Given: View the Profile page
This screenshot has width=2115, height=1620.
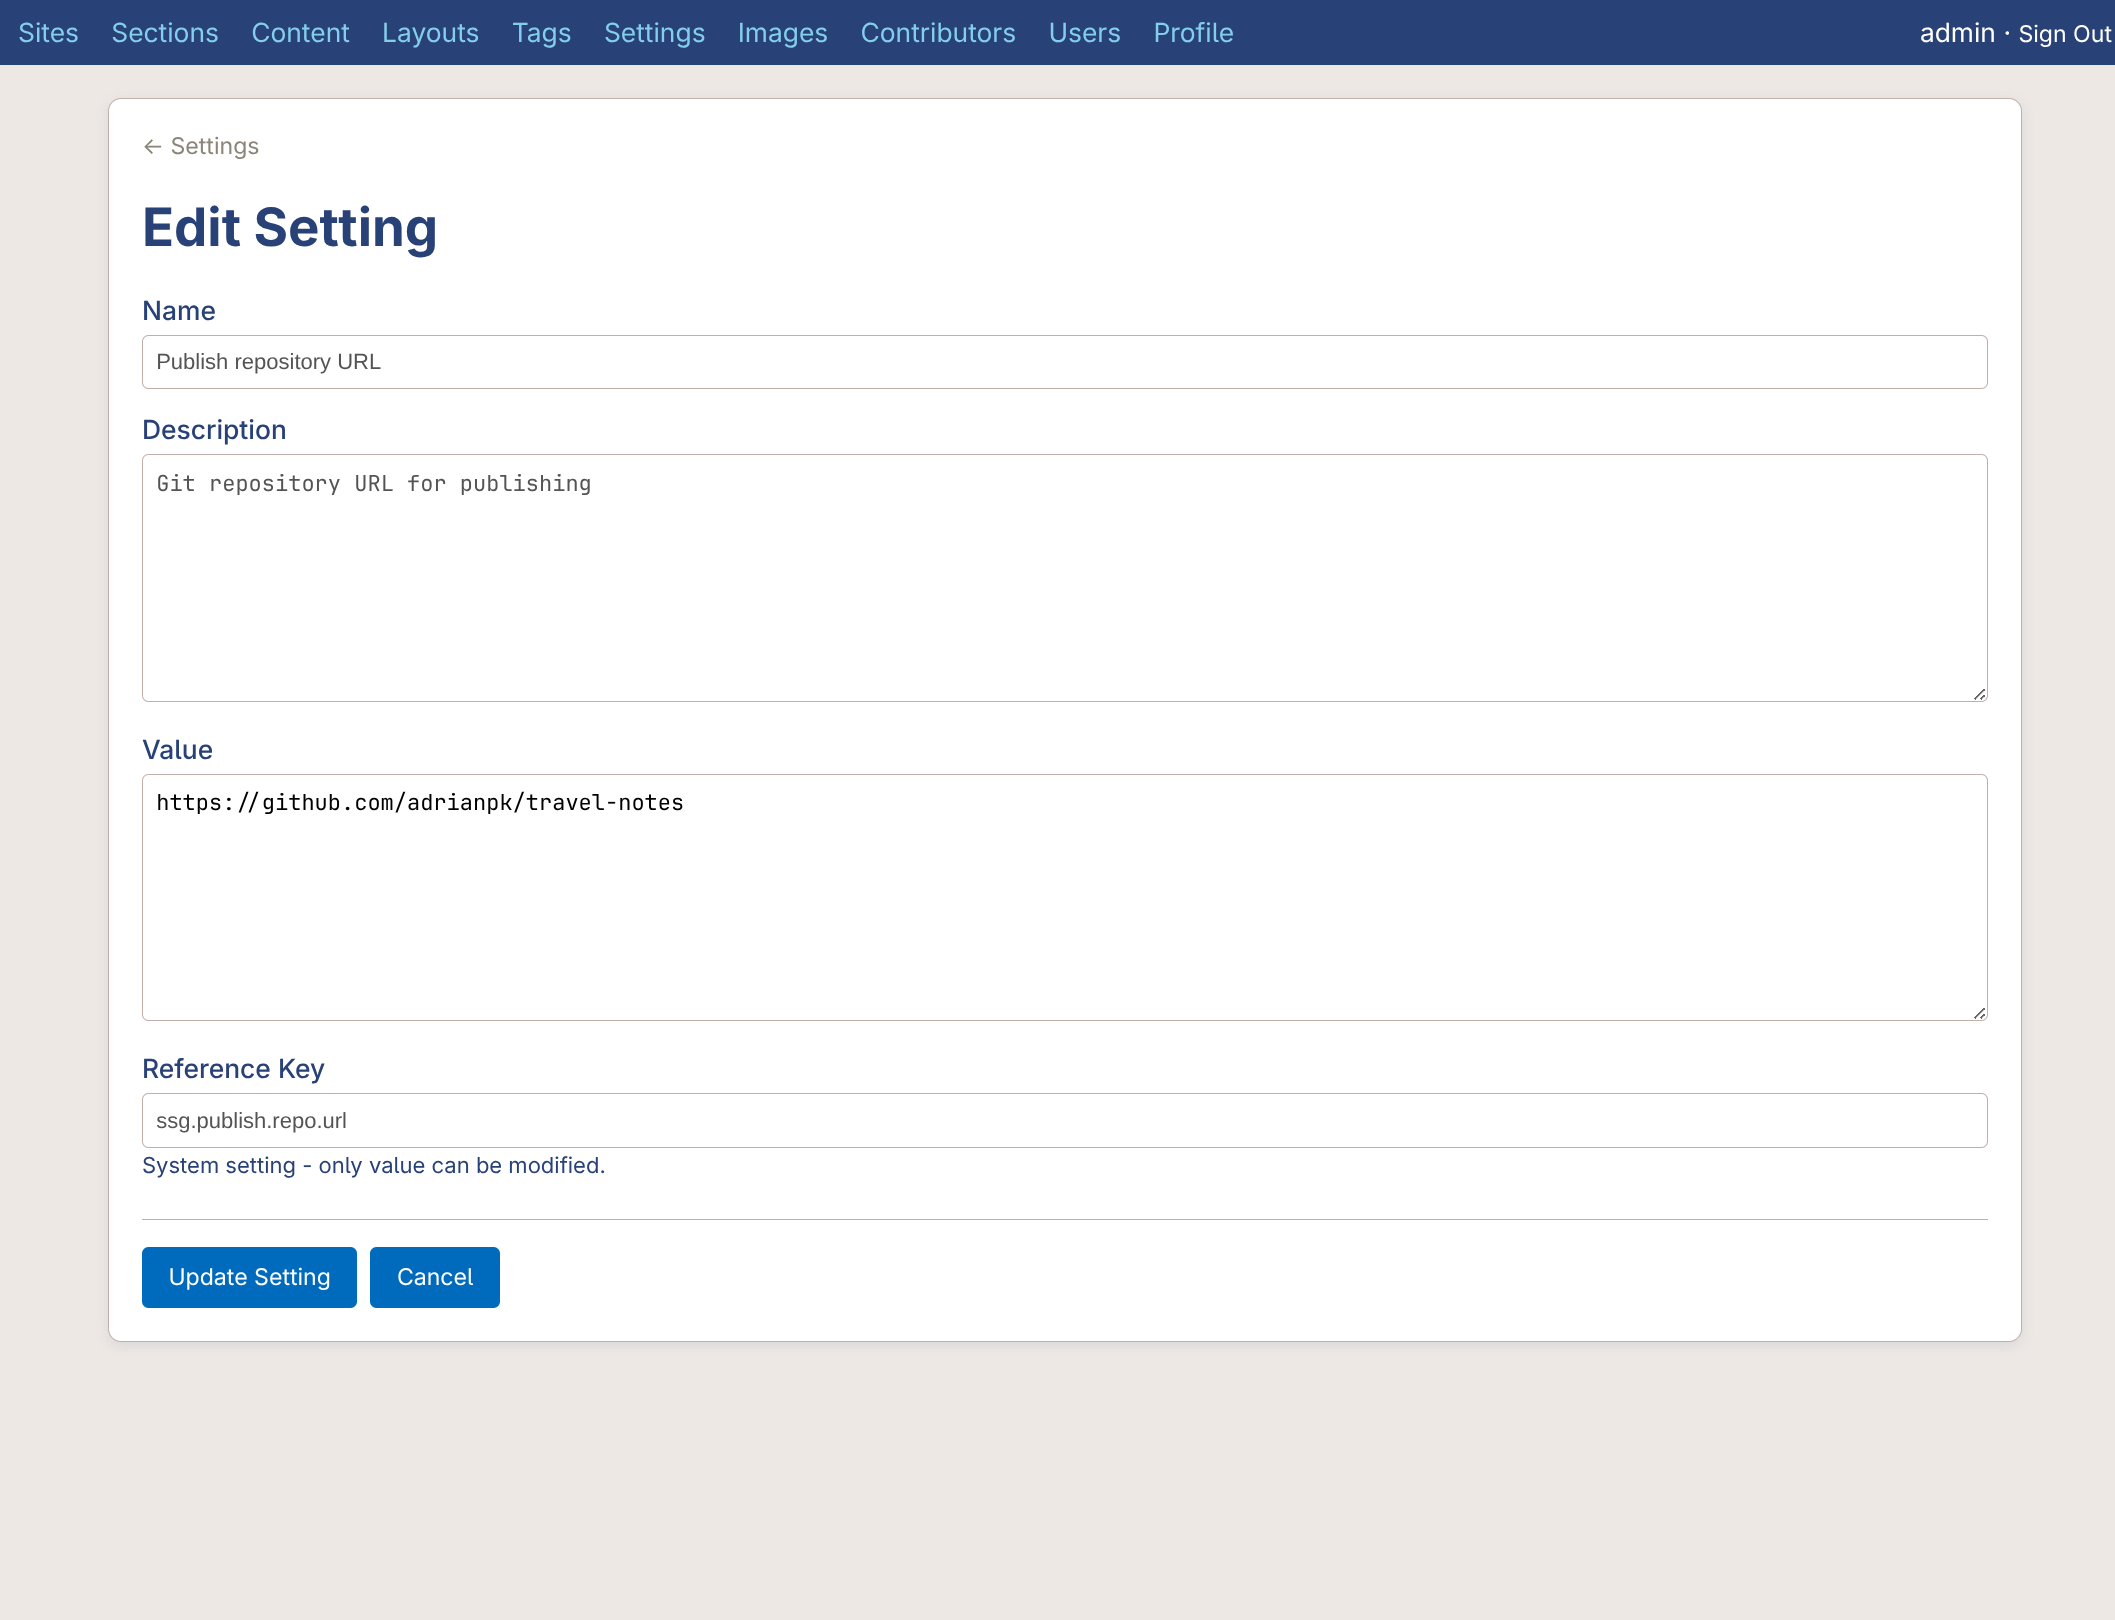Looking at the screenshot, I should (1193, 33).
